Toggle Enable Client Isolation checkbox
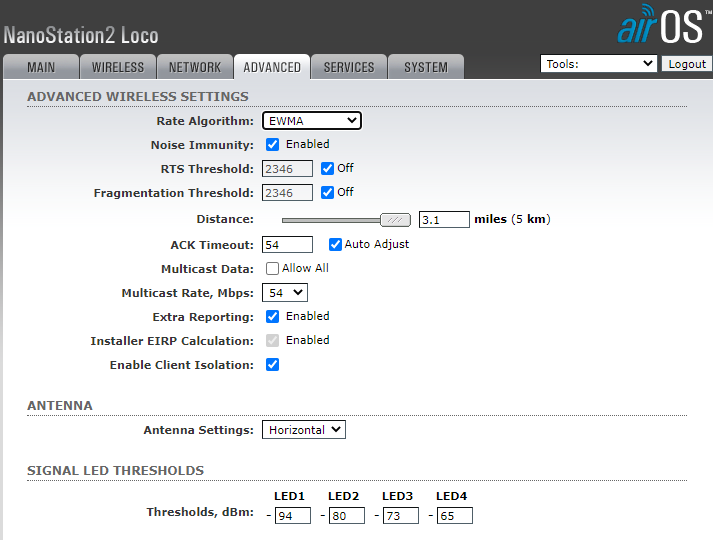The height and width of the screenshot is (540, 713). 272,365
